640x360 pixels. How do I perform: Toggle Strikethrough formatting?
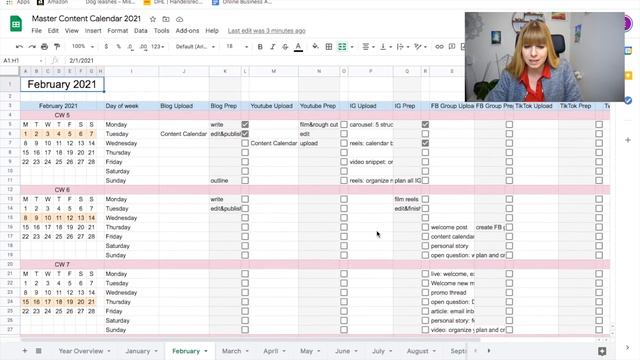tap(285, 47)
